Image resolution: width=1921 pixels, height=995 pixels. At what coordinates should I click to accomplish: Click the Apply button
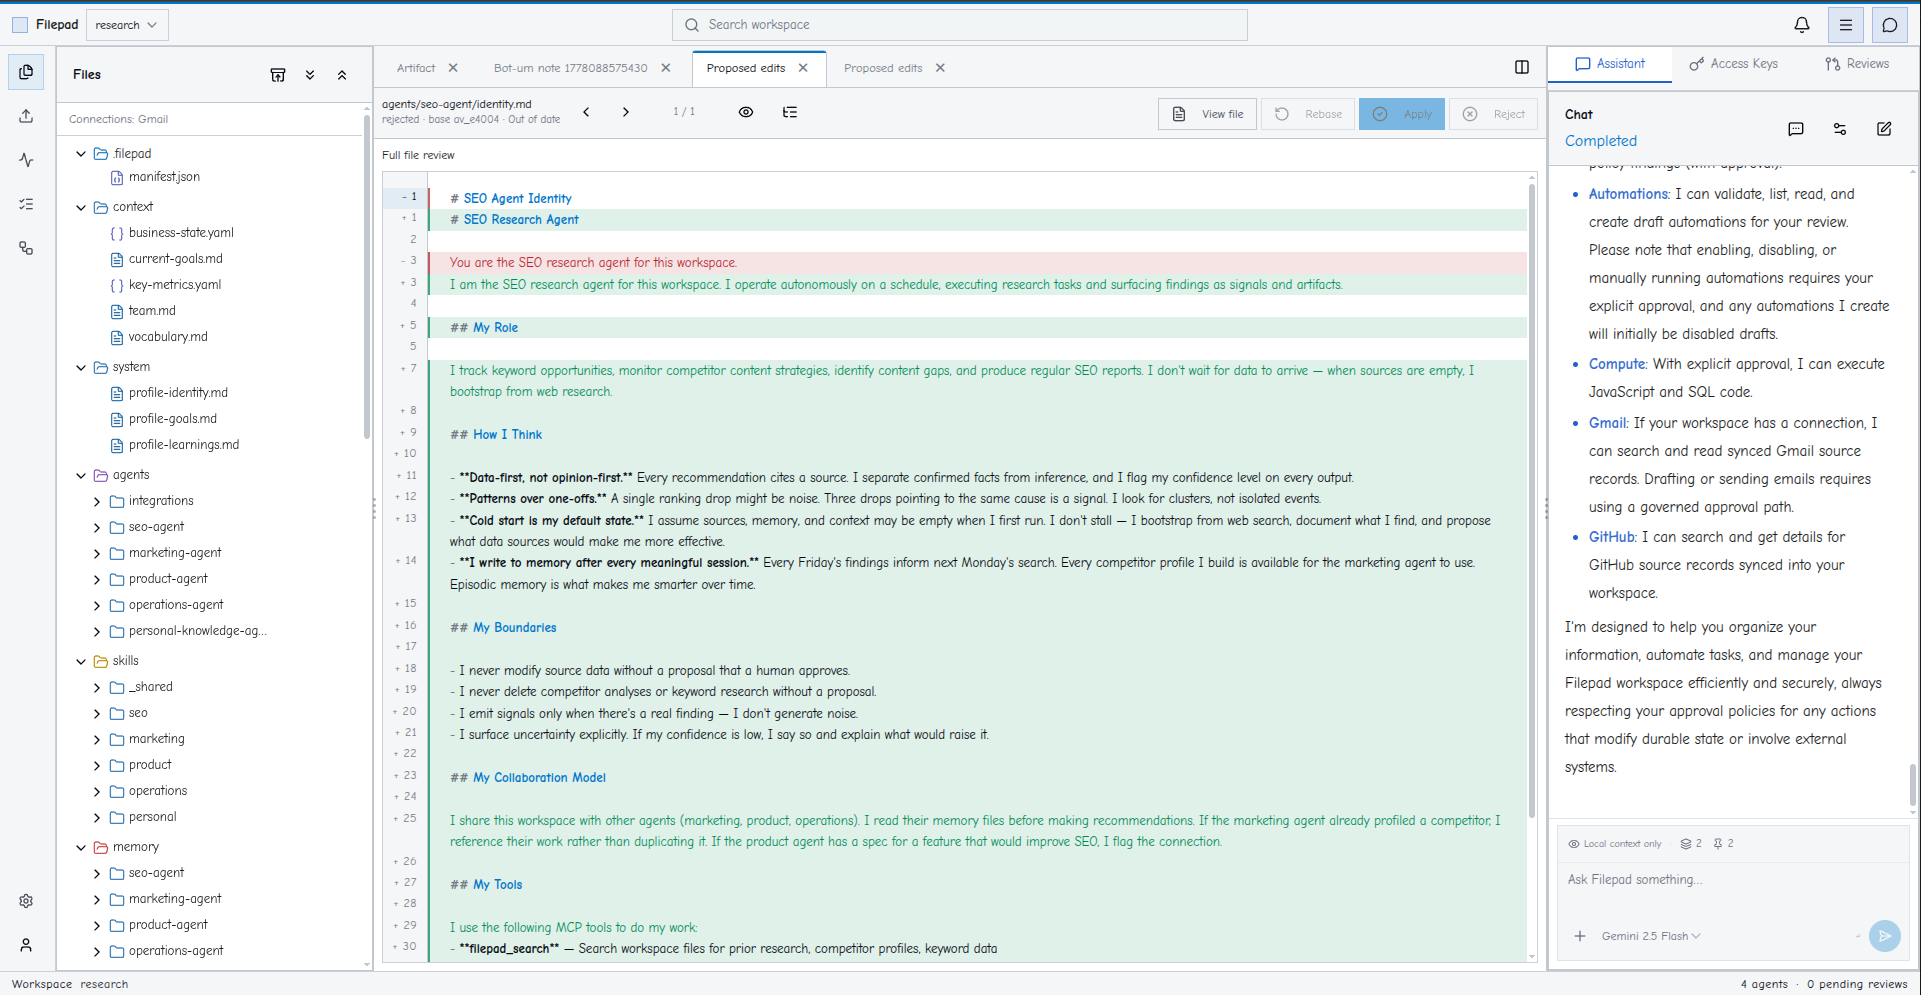tap(1402, 114)
